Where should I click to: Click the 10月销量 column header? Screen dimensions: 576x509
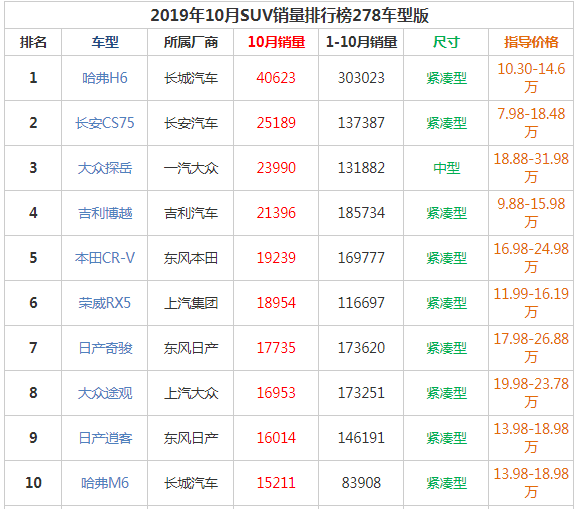(276, 42)
